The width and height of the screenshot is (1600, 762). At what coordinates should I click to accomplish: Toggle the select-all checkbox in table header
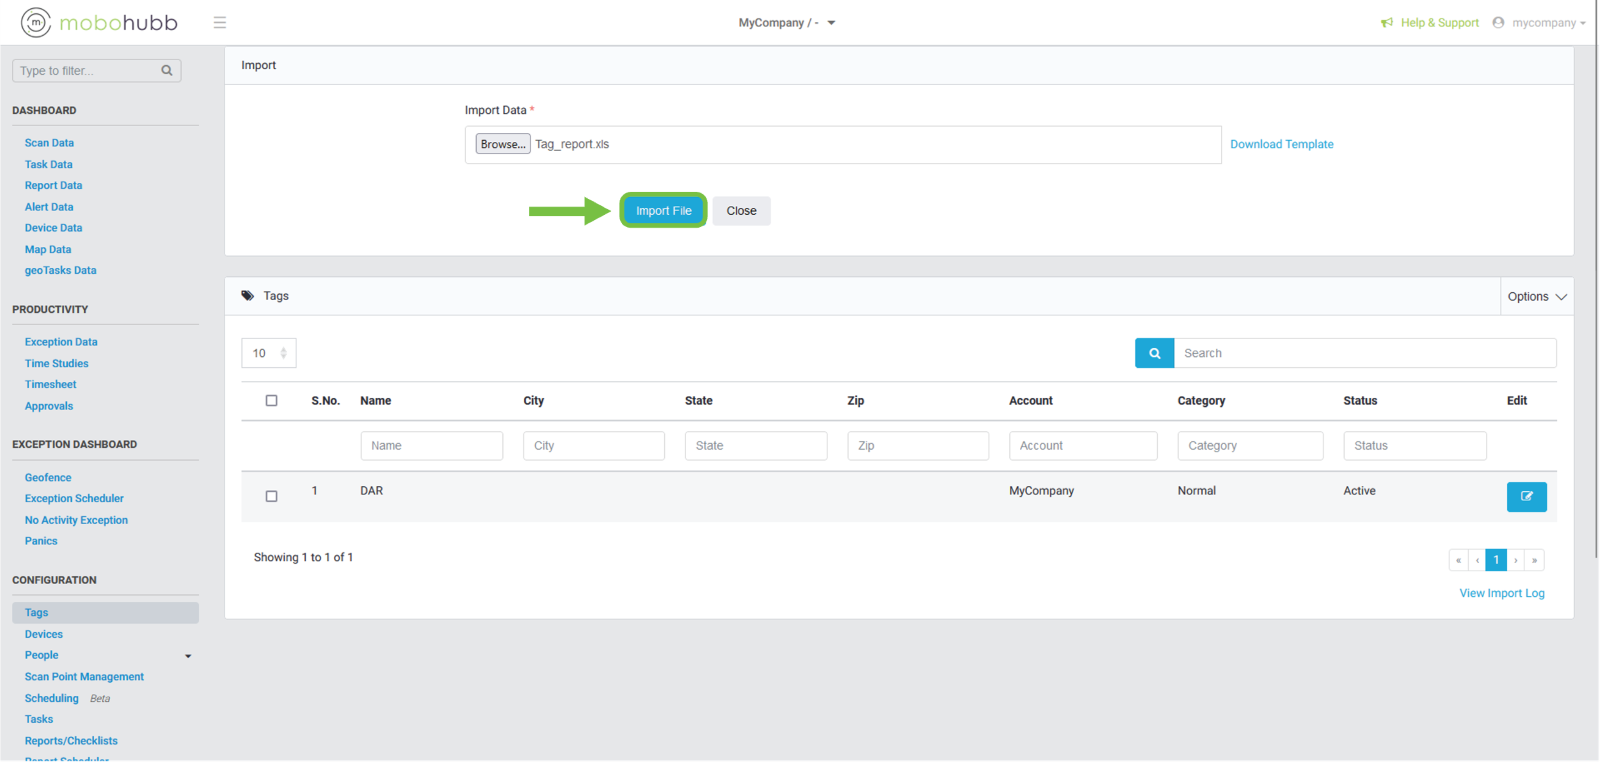[271, 401]
